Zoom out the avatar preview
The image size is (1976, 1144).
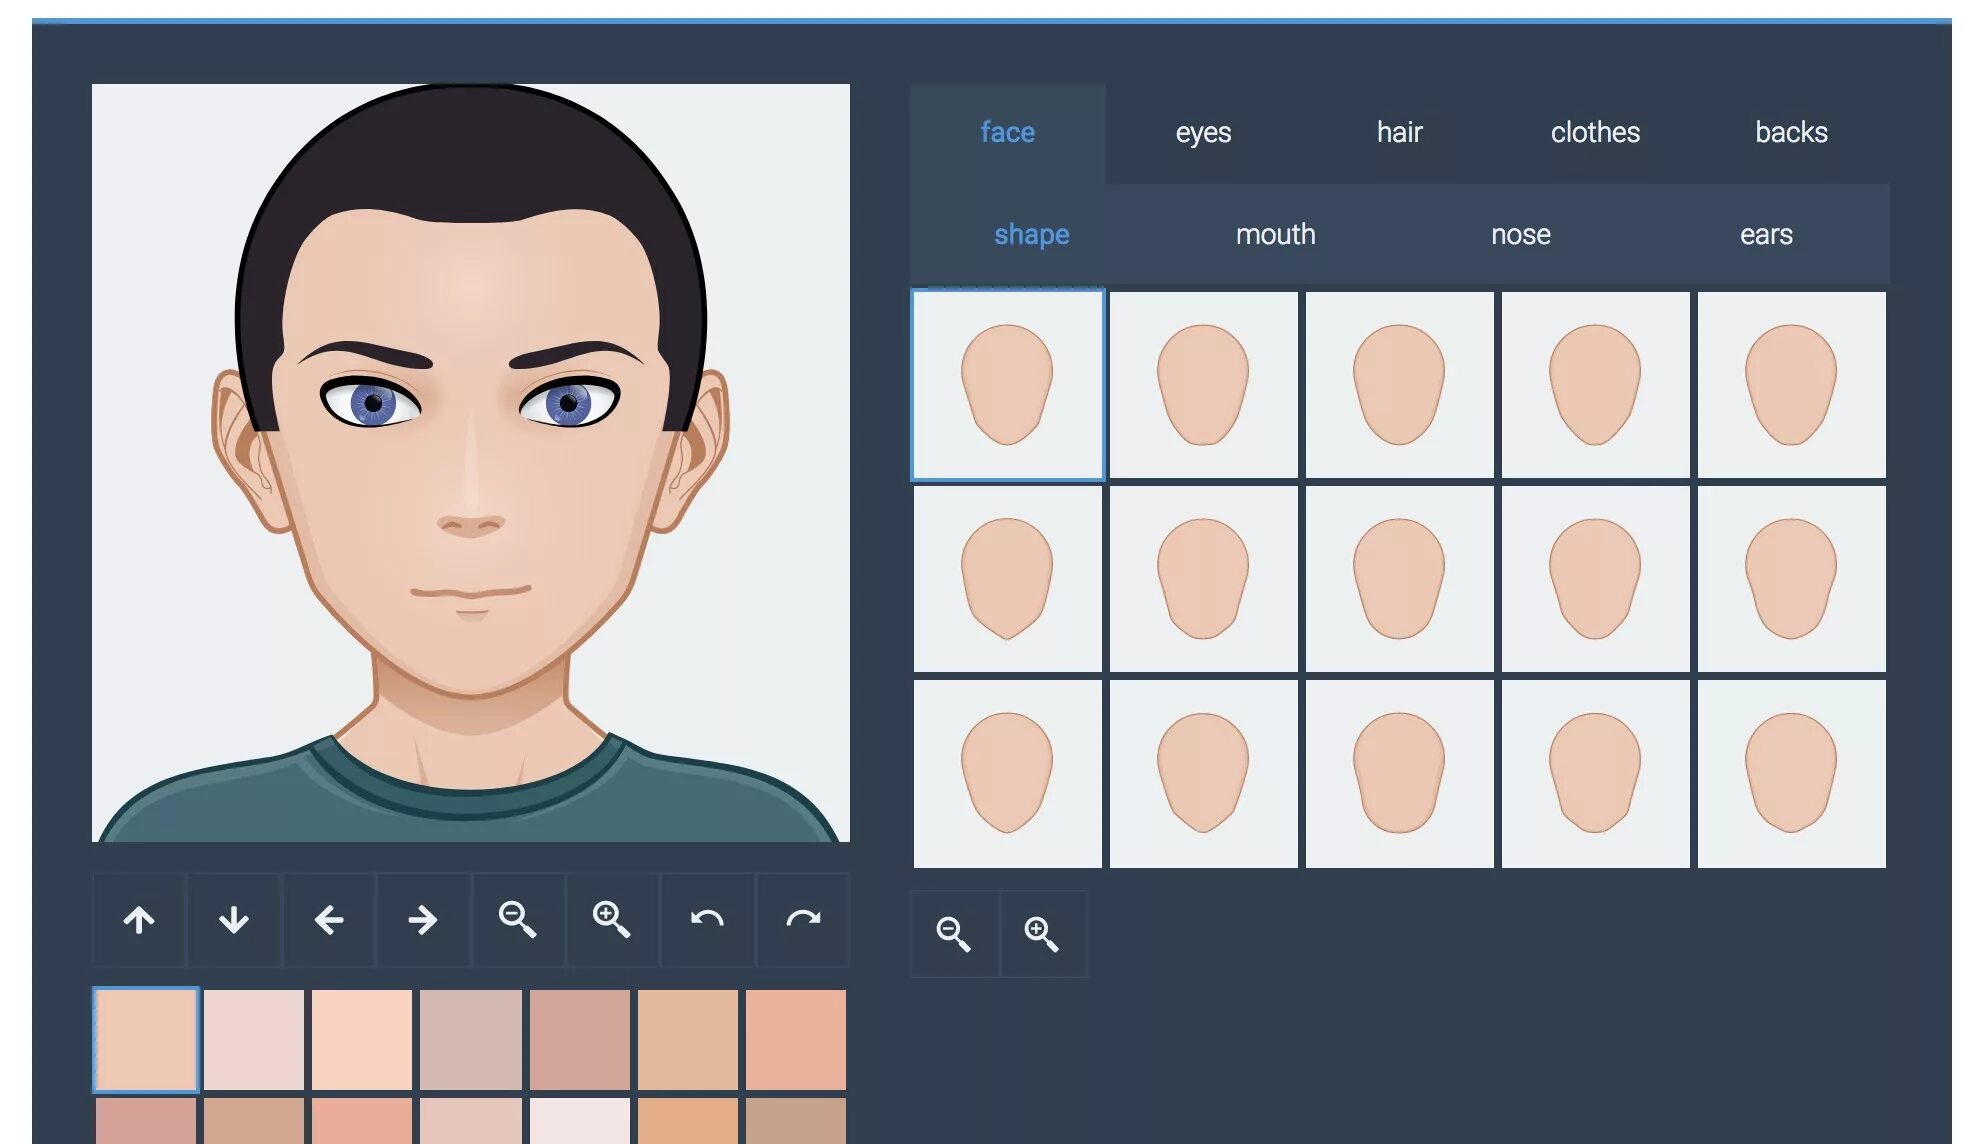pos(517,920)
